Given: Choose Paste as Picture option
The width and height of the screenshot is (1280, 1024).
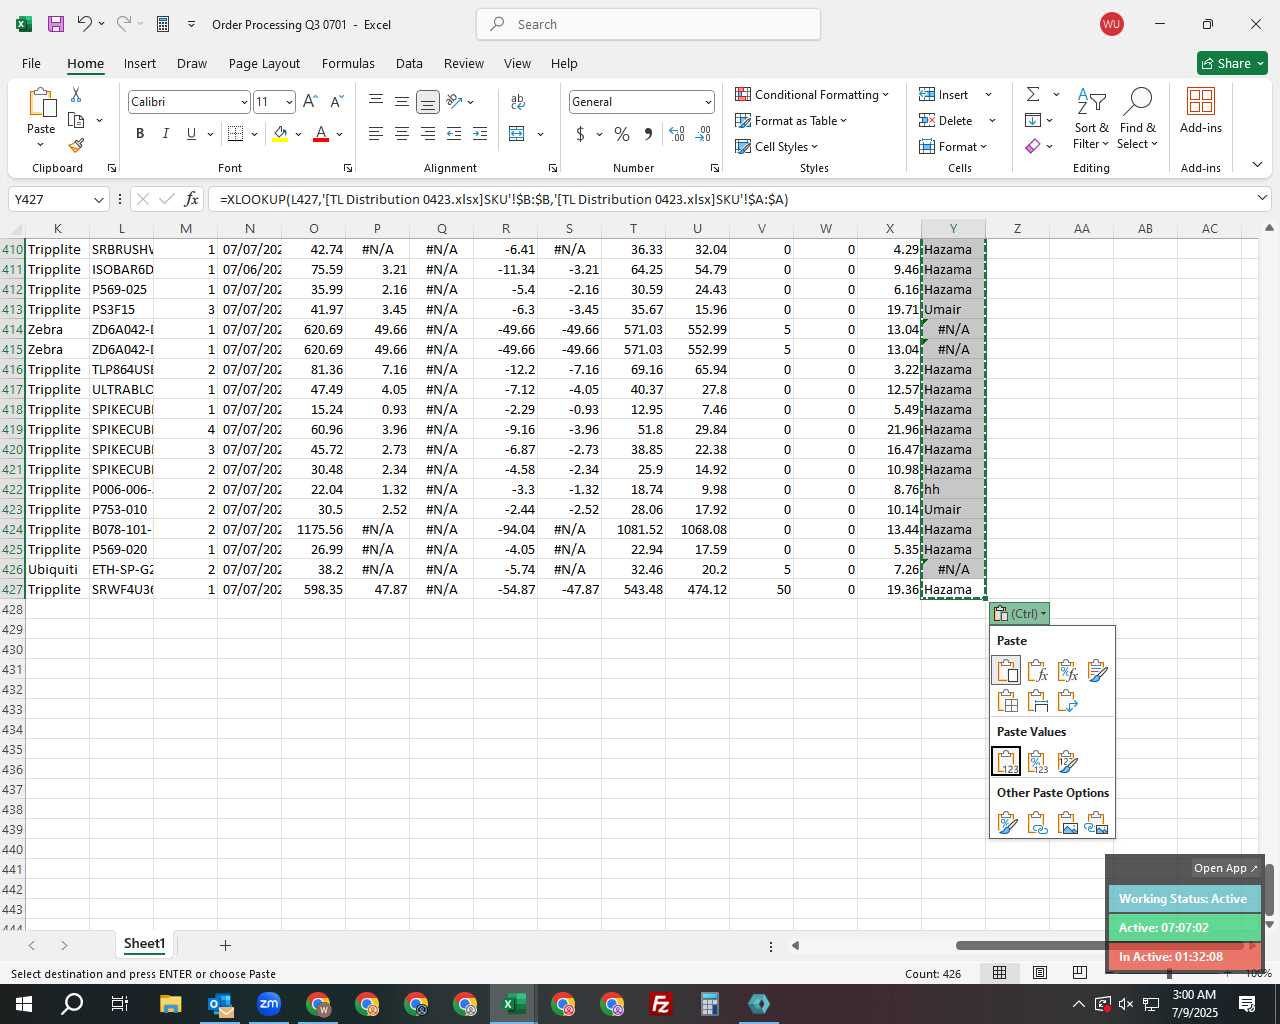Looking at the screenshot, I should click(x=1067, y=823).
